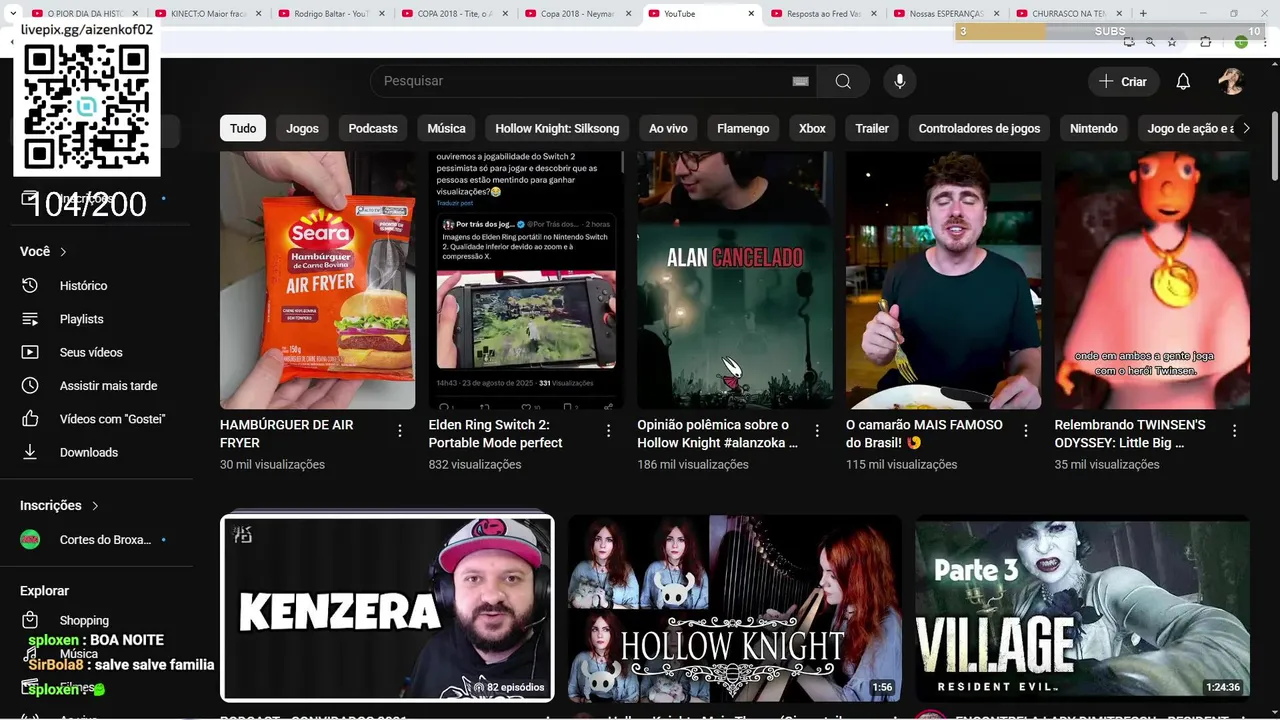Screen dimensions: 1280x720
Task: Select the Xbox chip
Action: 812,128
